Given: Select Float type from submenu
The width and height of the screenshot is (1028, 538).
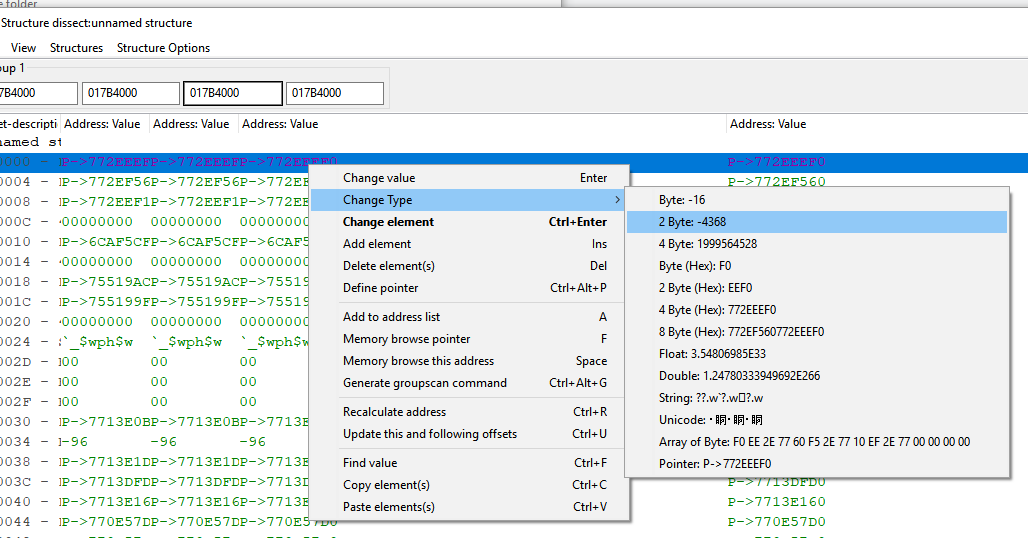Looking at the screenshot, I should tap(714, 354).
